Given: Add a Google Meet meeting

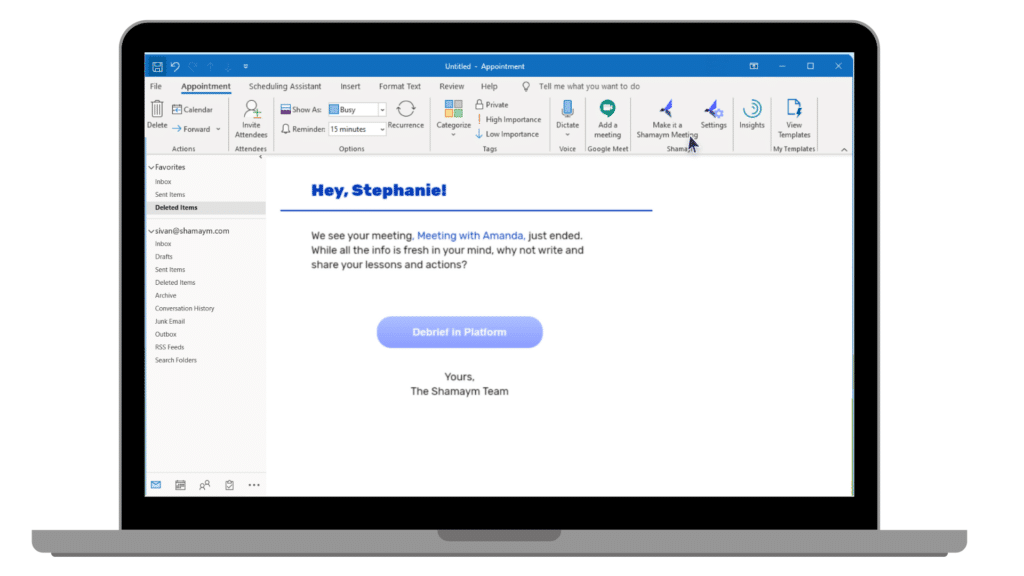Looking at the screenshot, I should pyautogui.click(x=607, y=119).
